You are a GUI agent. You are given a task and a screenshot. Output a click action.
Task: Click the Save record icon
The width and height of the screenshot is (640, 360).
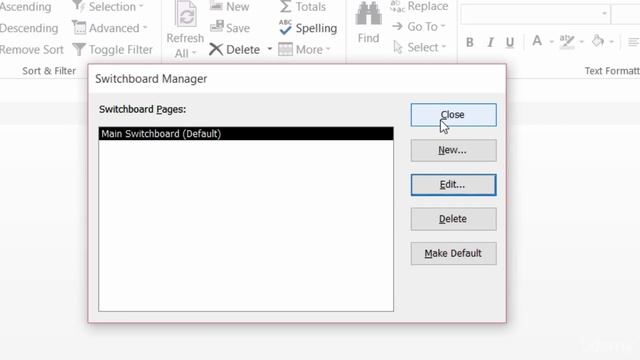coord(217,27)
